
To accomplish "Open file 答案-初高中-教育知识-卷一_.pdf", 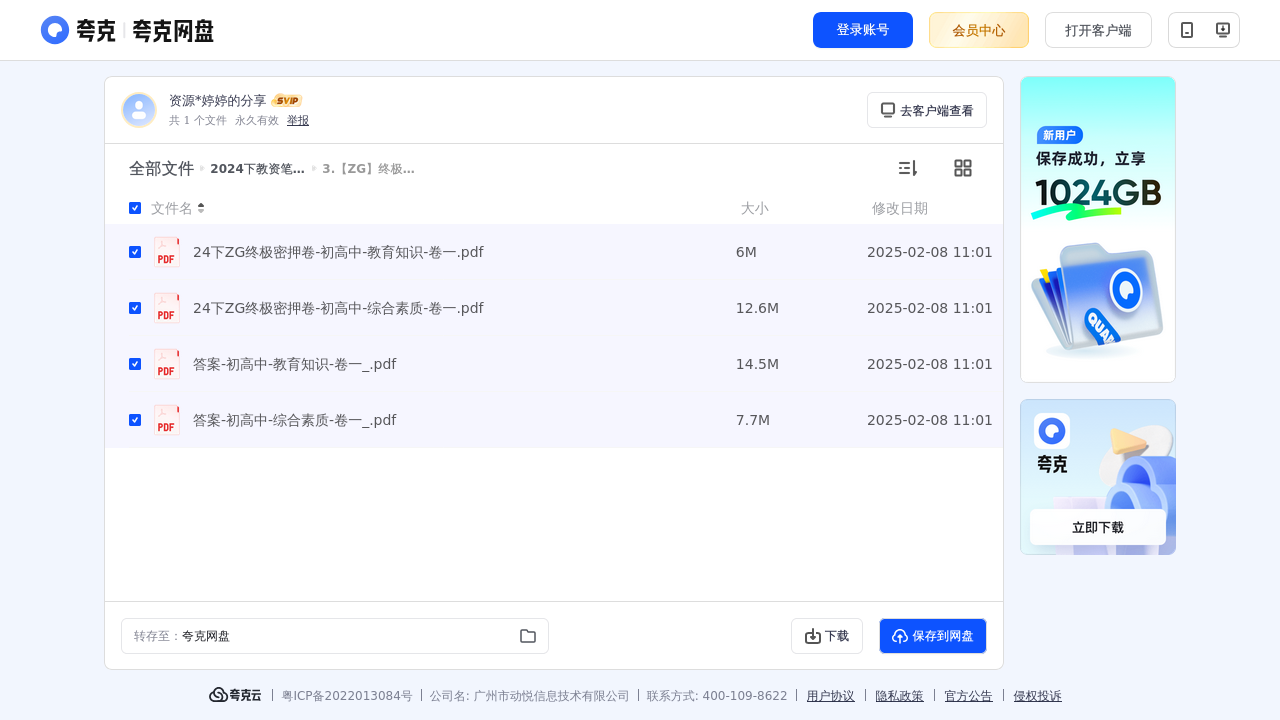I will click(x=294, y=364).
